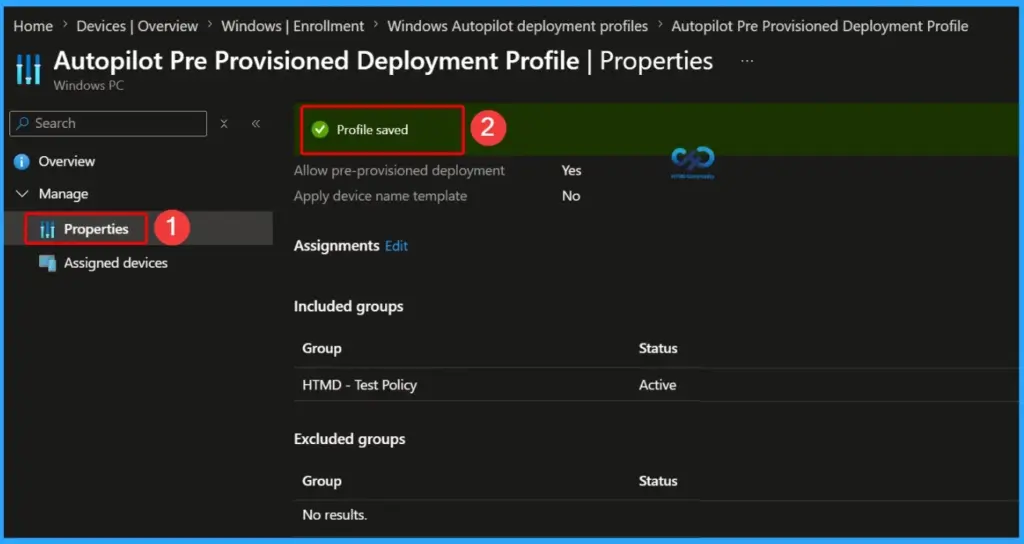Collapse the sidebar with the double chevron
The width and height of the screenshot is (1024, 544).
tap(256, 123)
